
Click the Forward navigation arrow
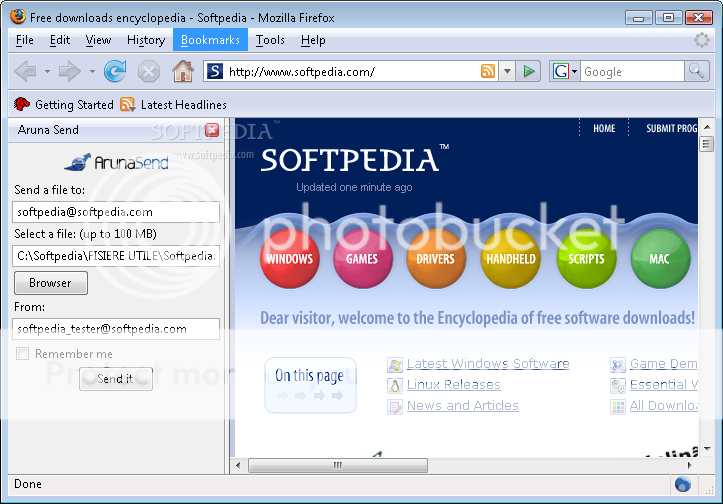pos(69,71)
